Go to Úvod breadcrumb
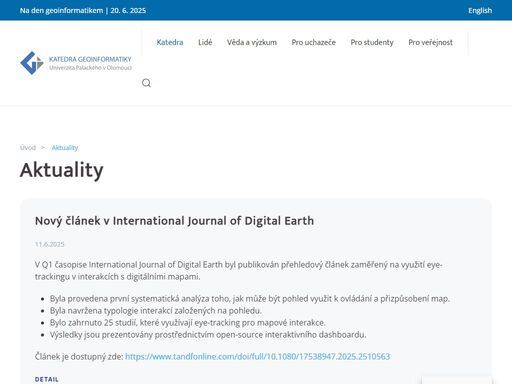The width and height of the screenshot is (512, 384). 28,147
